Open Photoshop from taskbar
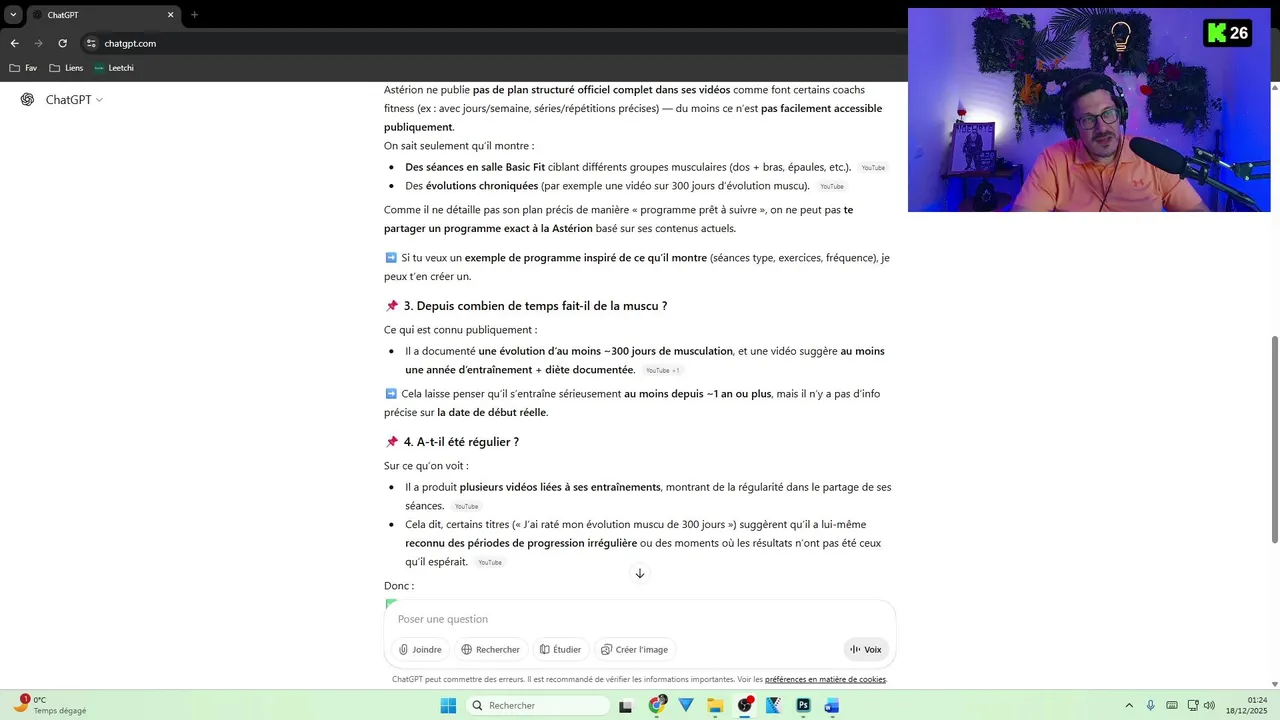1280x720 pixels. pos(803,705)
